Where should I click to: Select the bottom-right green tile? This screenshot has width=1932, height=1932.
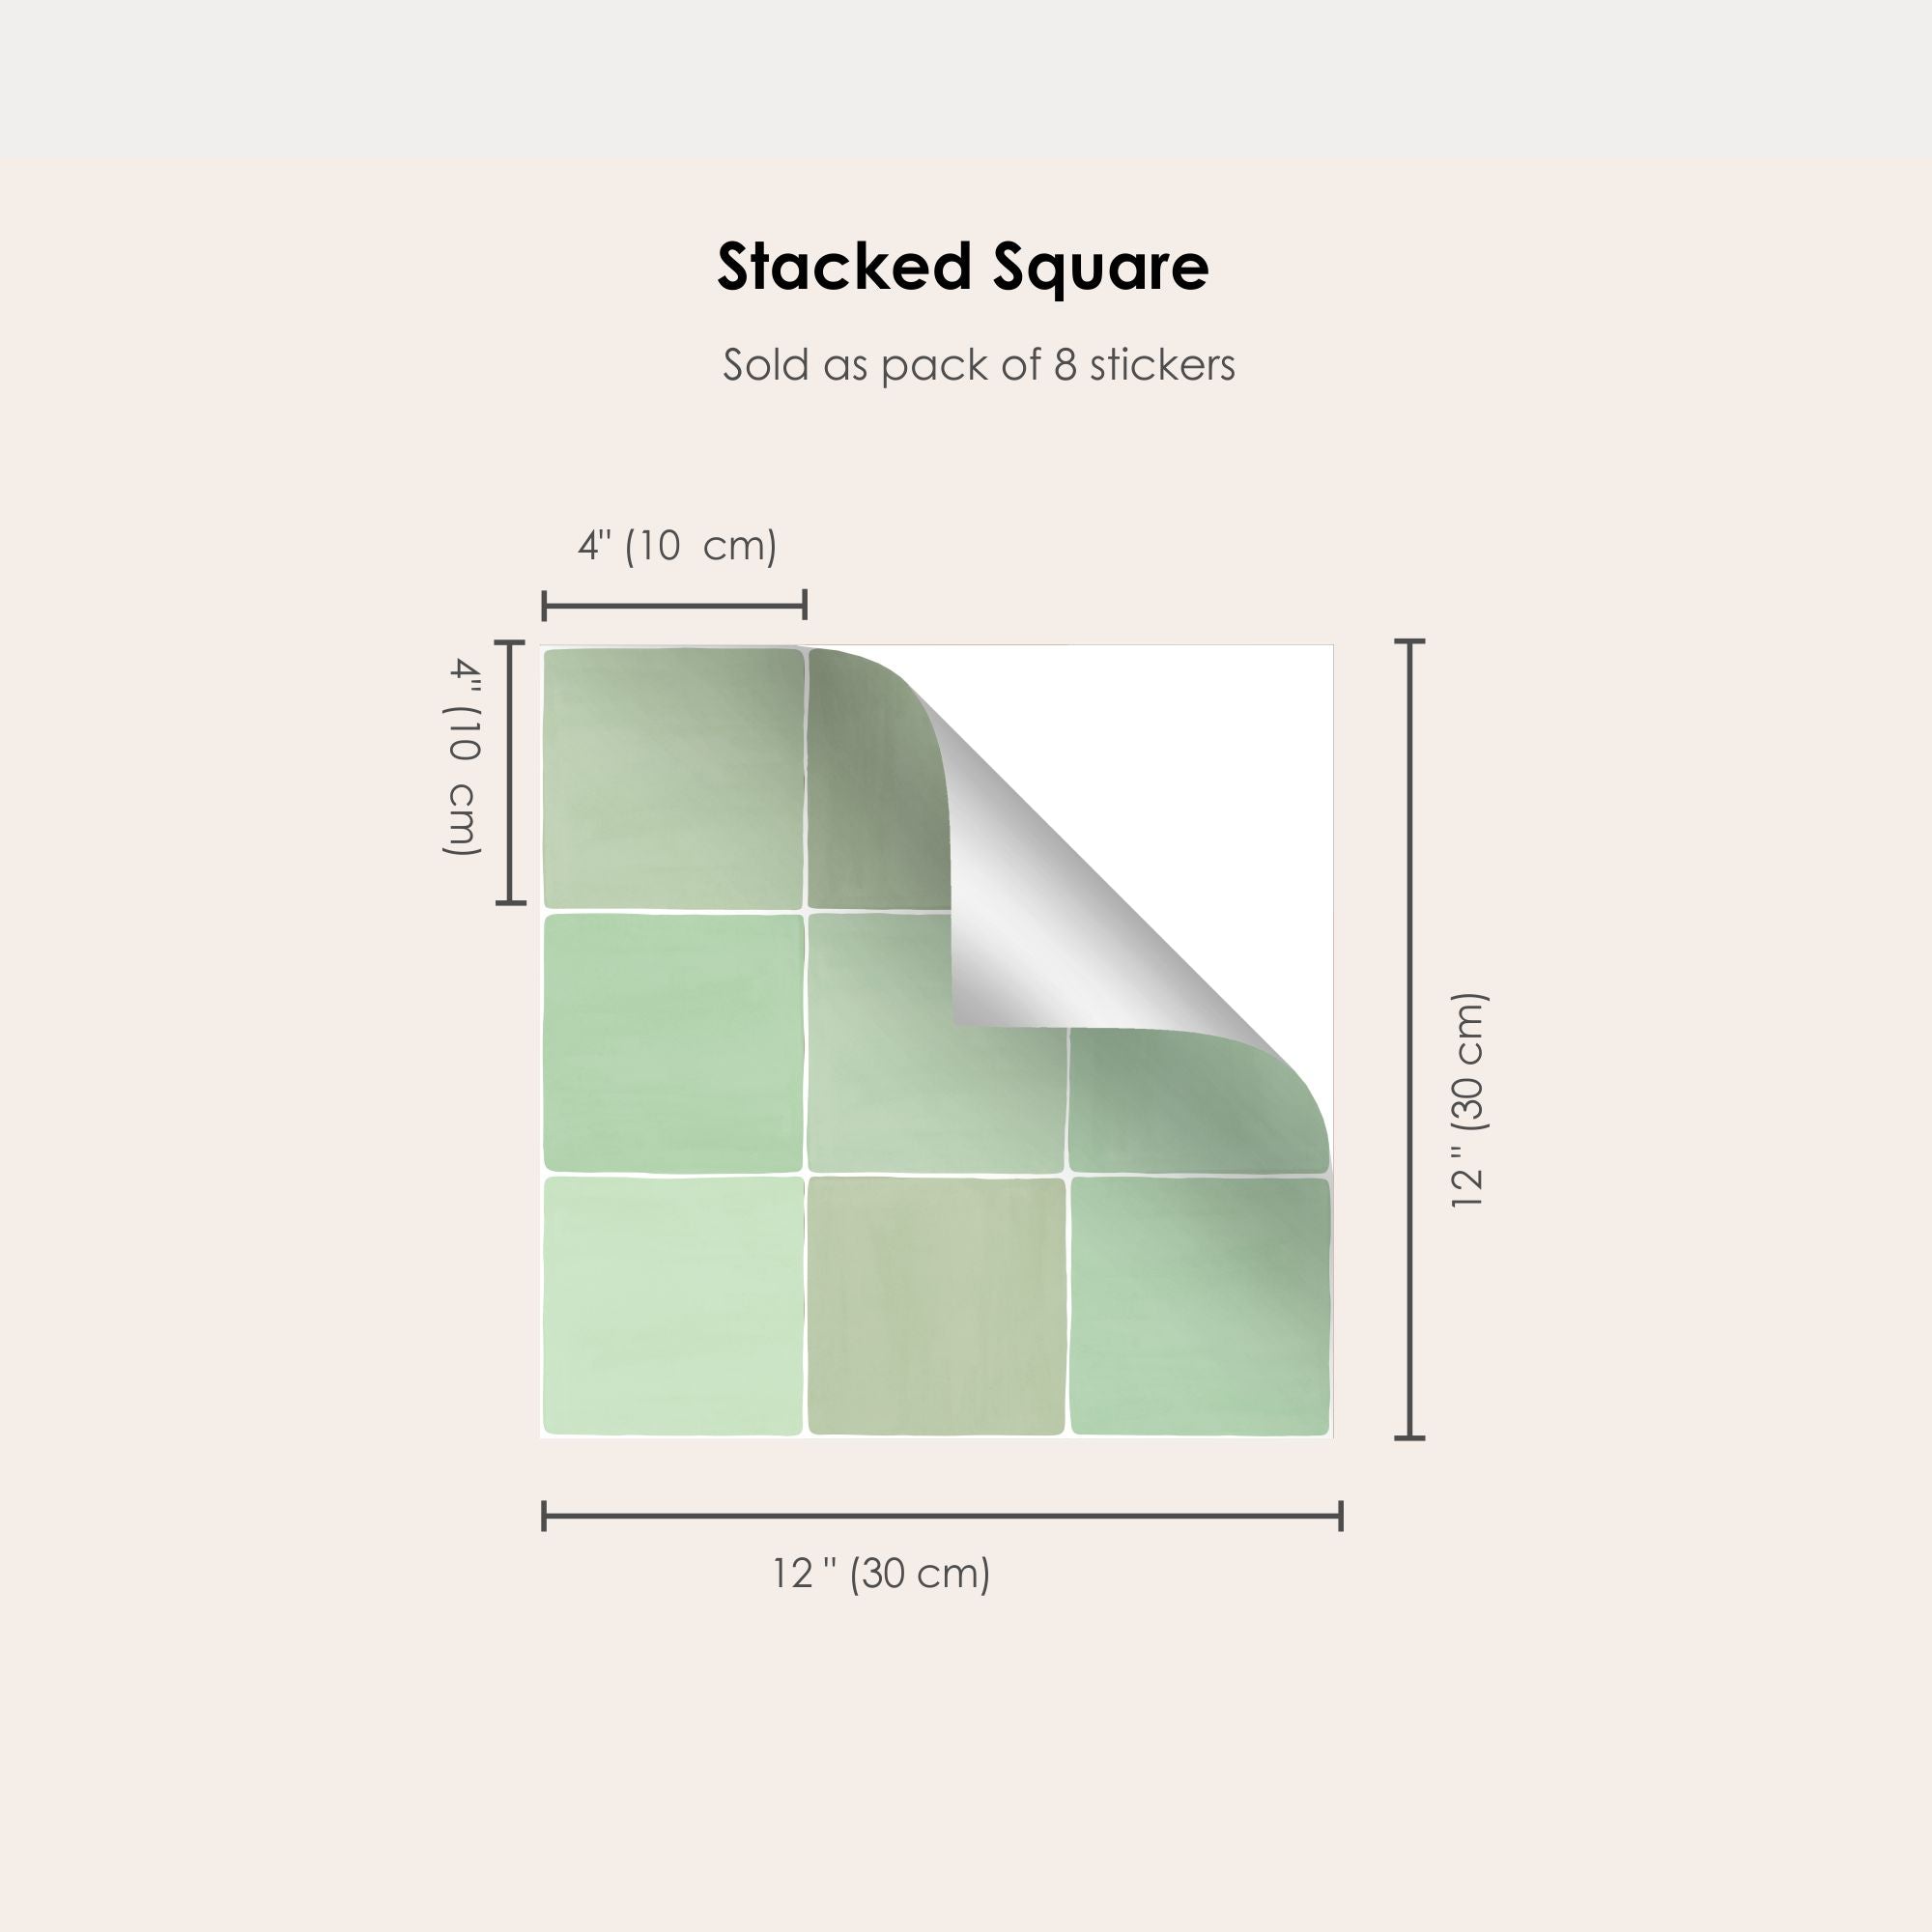tap(1199, 1305)
